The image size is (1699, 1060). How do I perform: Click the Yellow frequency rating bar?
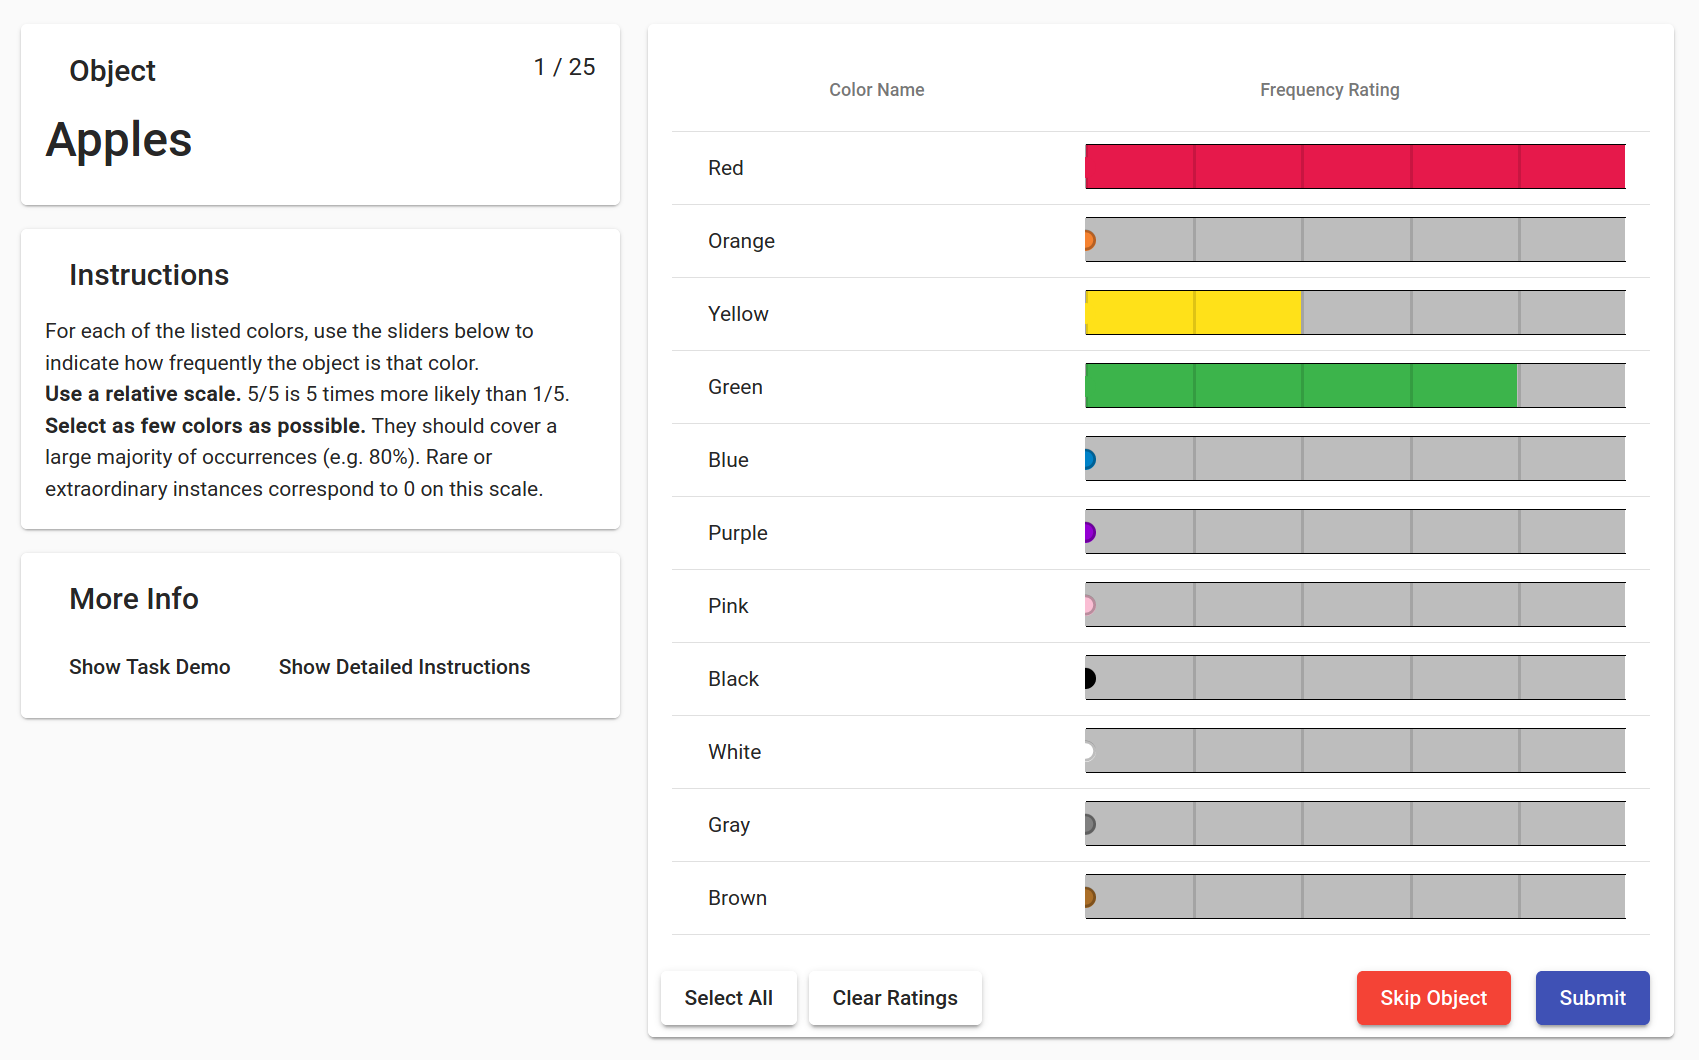pyautogui.click(x=1355, y=313)
